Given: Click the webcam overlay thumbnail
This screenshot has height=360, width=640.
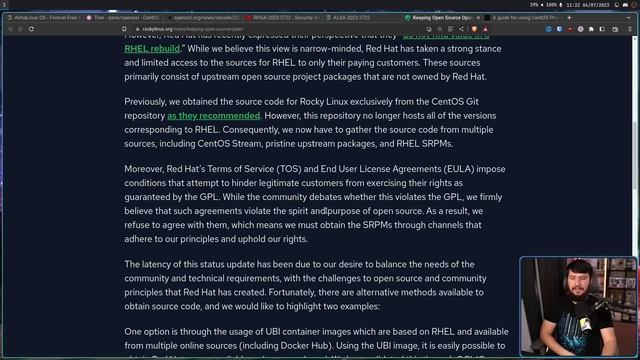Looking at the screenshot, I should point(578,307).
